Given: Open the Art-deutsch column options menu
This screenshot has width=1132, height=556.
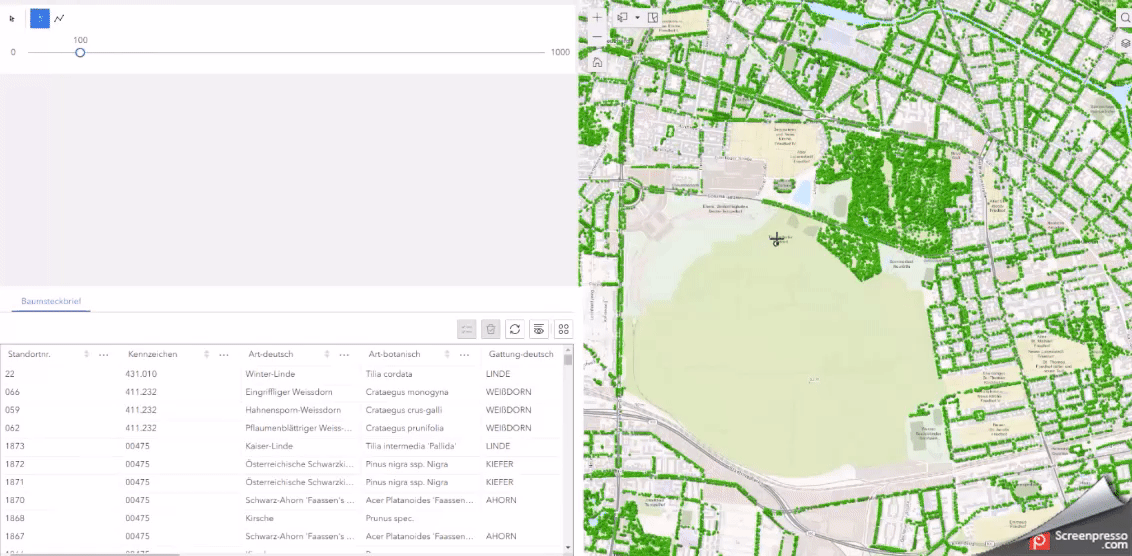Looking at the screenshot, I should click(x=344, y=355).
